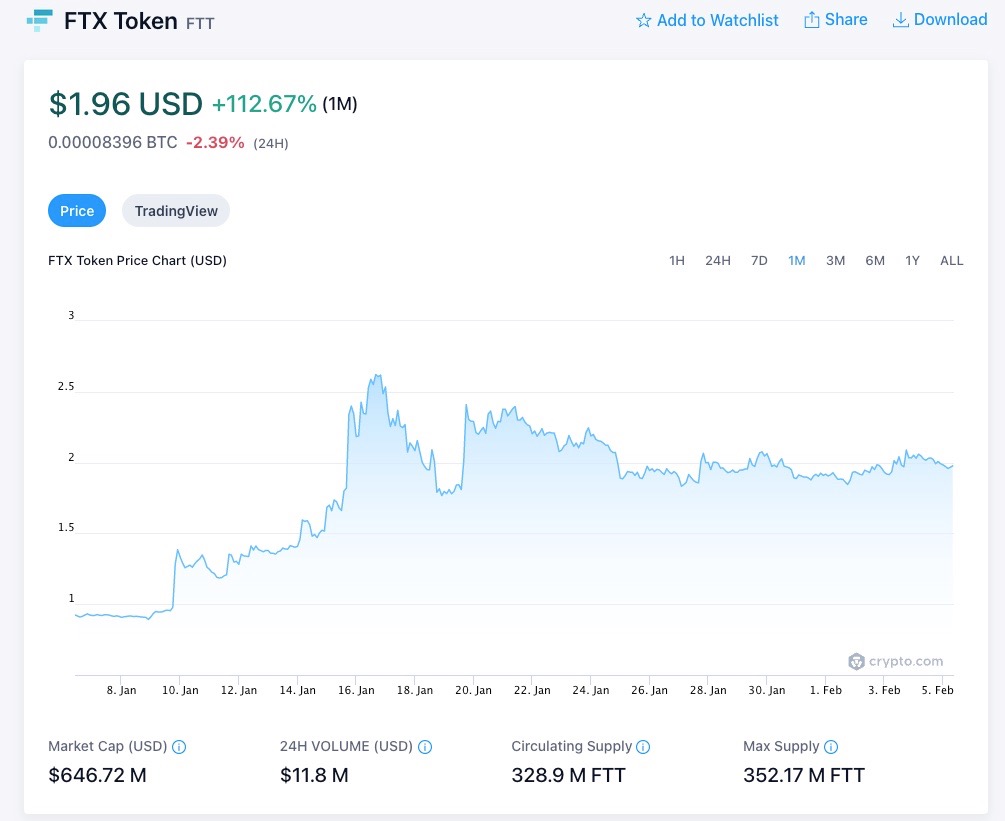The image size is (1005, 821).
Task: Open Circulating Supply info icon
Action: 643,747
